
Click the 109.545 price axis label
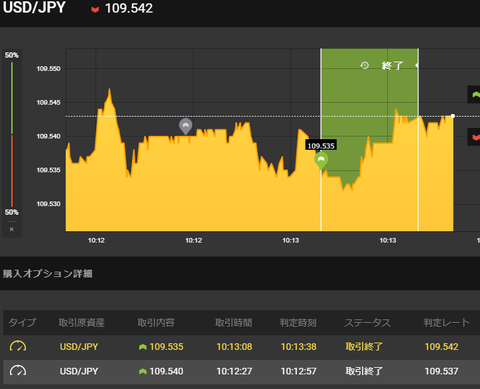coord(49,103)
